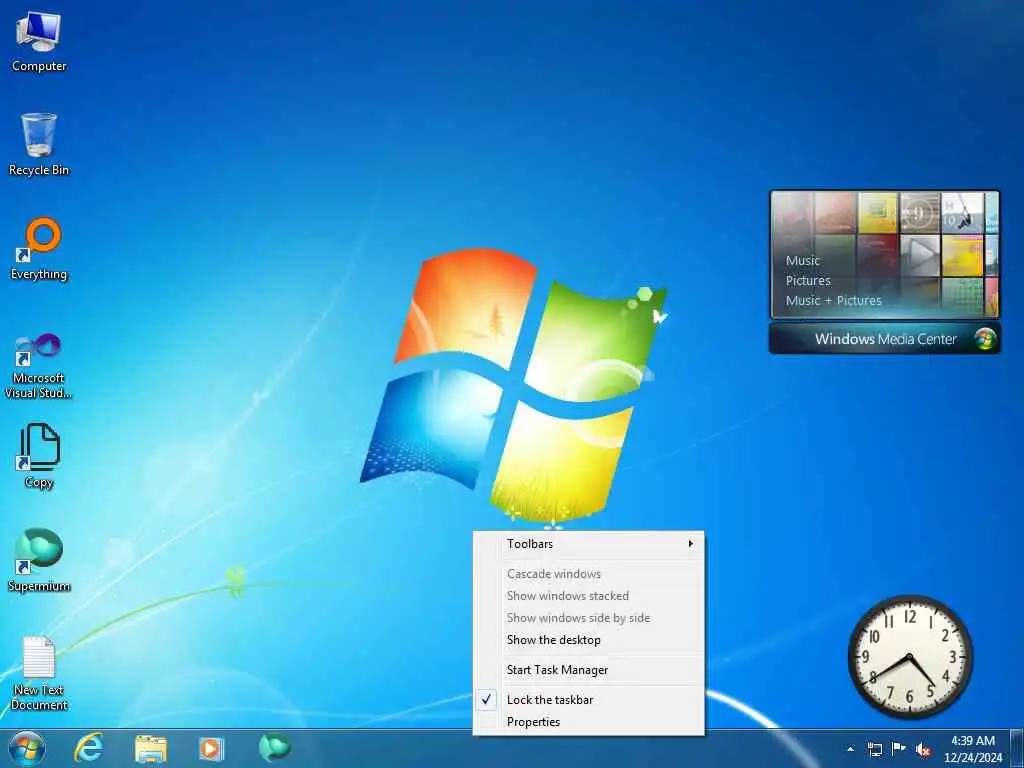The width and height of the screenshot is (1024, 768).
Task: Select Music in the Media Center gadget
Action: point(803,261)
